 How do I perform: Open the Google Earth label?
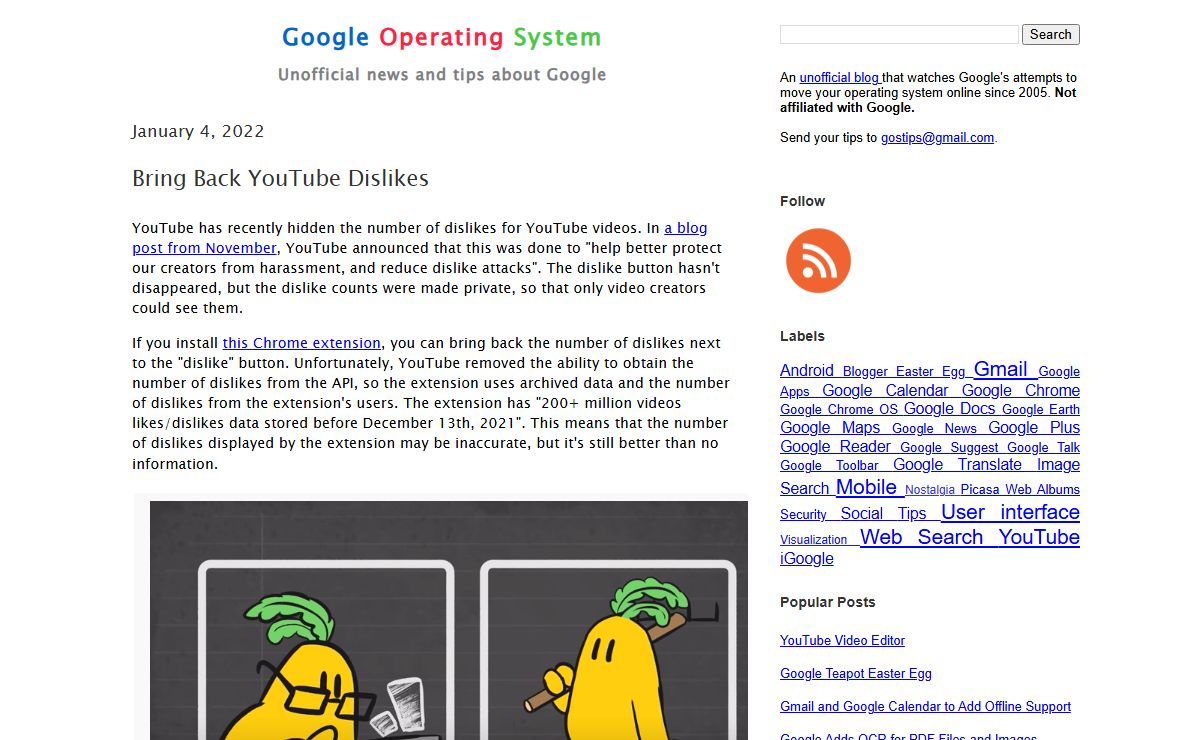tap(1041, 409)
